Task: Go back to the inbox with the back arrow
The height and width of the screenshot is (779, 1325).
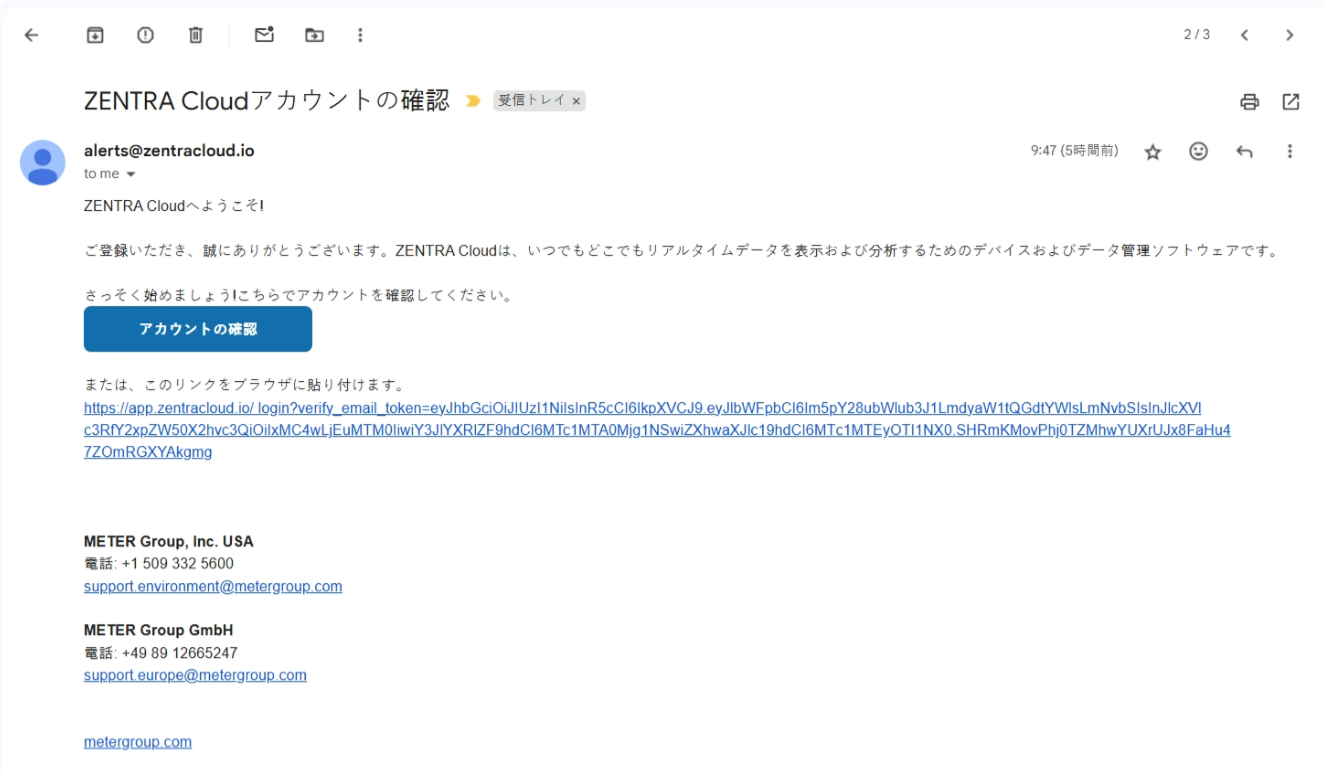Action: (31, 35)
